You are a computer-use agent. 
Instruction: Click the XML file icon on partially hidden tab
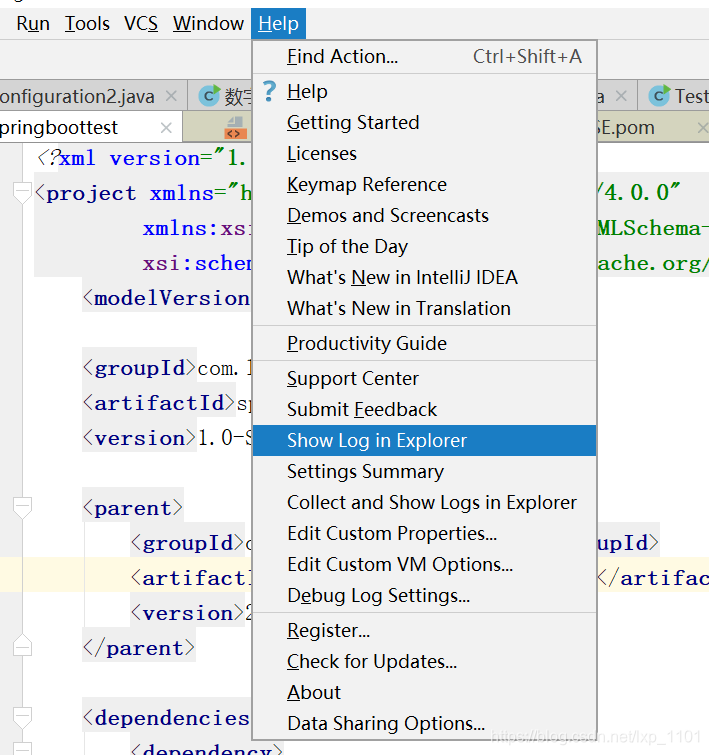(x=236, y=128)
